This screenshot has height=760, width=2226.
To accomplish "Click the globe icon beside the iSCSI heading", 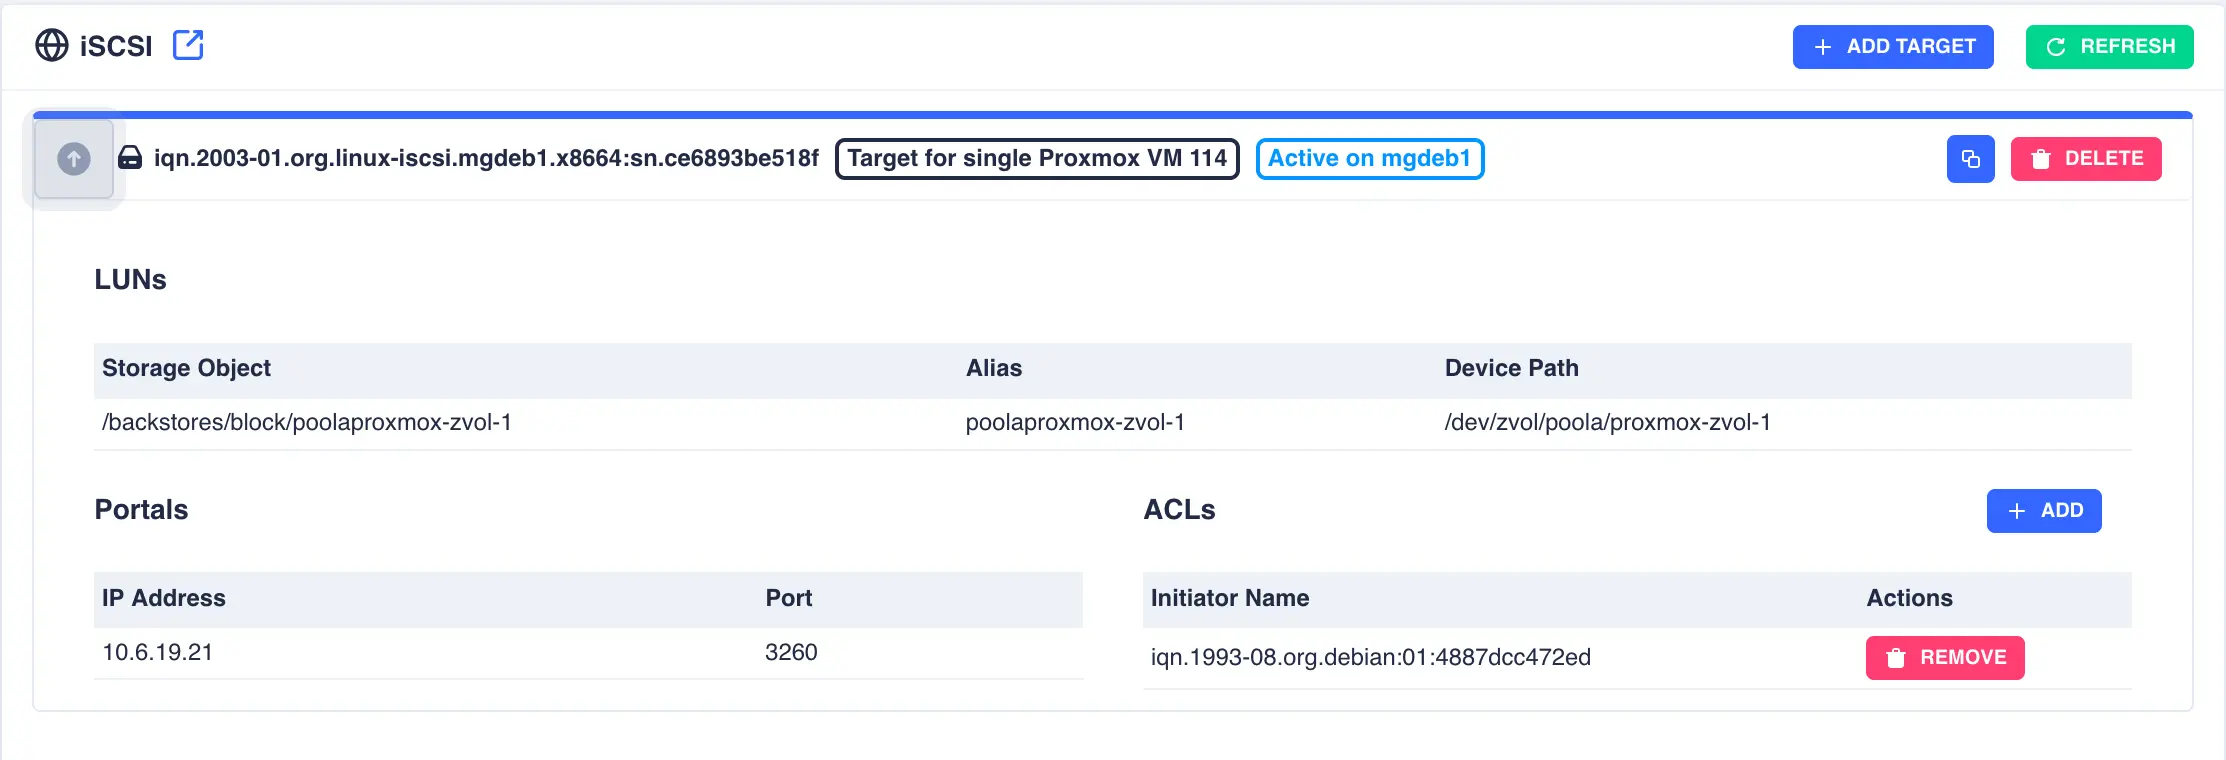I will tap(51, 45).
